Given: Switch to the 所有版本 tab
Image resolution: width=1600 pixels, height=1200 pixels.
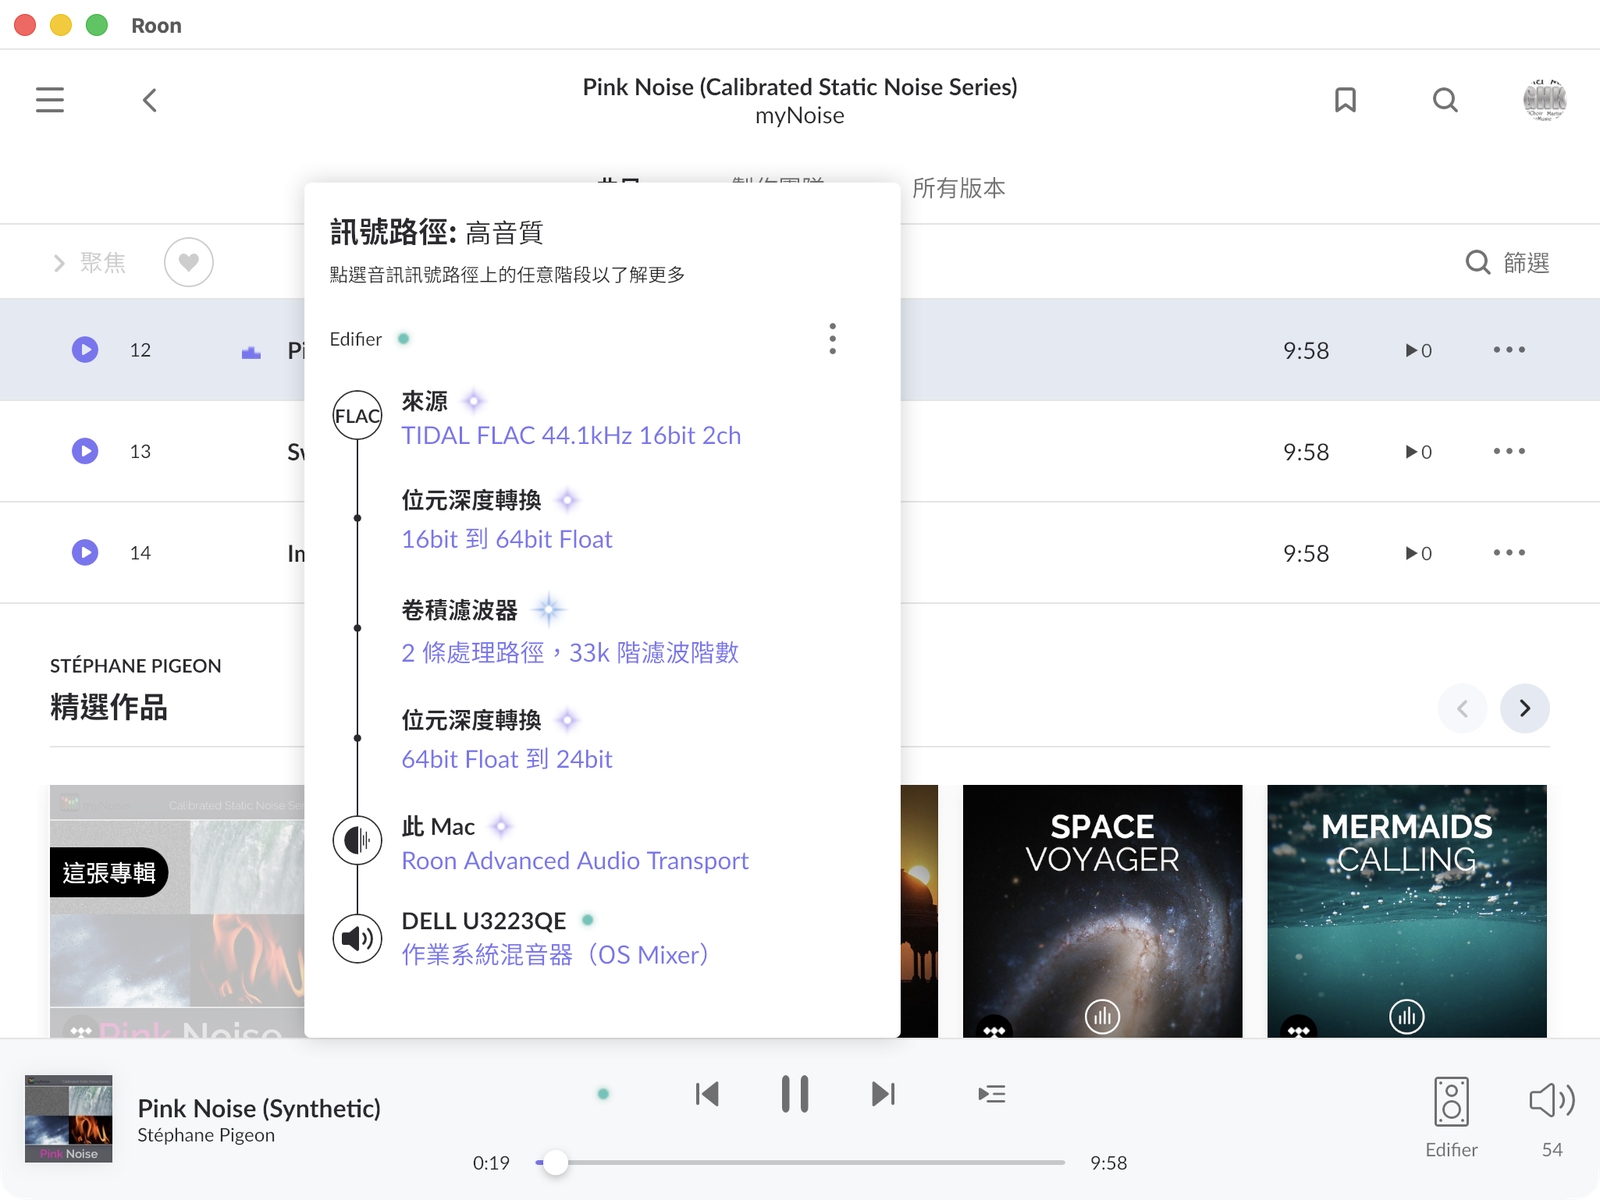Looking at the screenshot, I should tap(958, 188).
